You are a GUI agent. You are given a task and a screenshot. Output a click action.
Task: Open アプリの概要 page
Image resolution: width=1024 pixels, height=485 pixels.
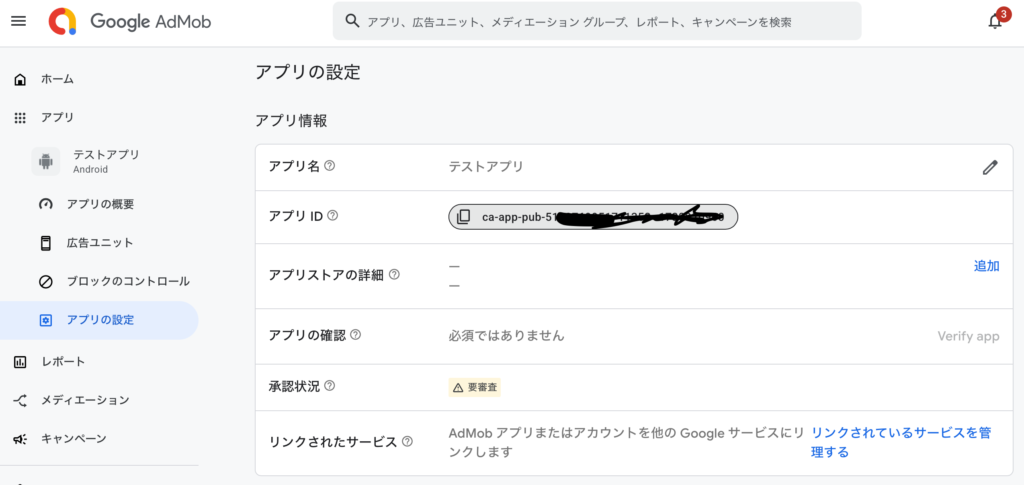click(x=100, y=204)
